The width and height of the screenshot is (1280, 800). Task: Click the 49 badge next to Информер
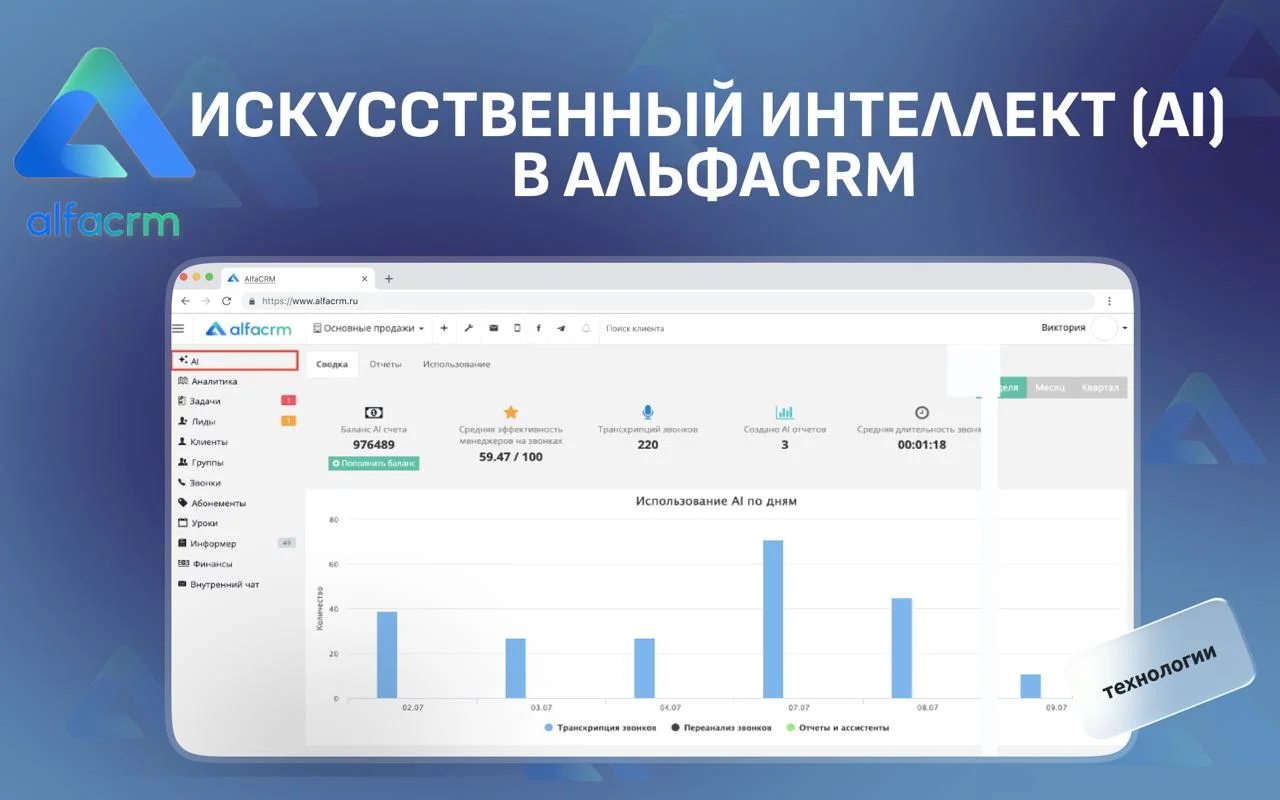pos(287,543)
